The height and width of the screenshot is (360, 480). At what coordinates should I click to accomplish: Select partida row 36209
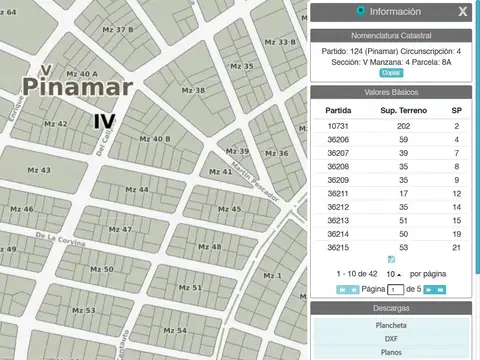click(x=391, y=180)
